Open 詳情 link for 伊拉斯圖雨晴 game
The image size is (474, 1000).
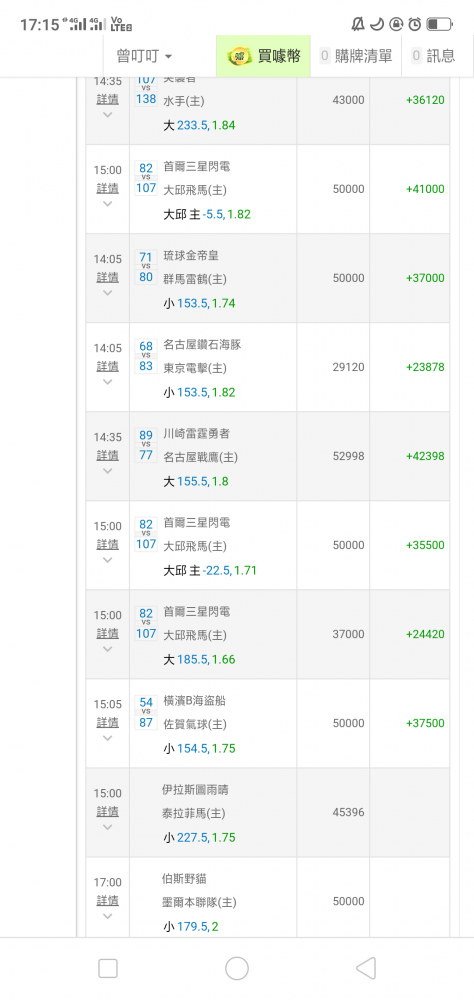[x=107, y=811]
